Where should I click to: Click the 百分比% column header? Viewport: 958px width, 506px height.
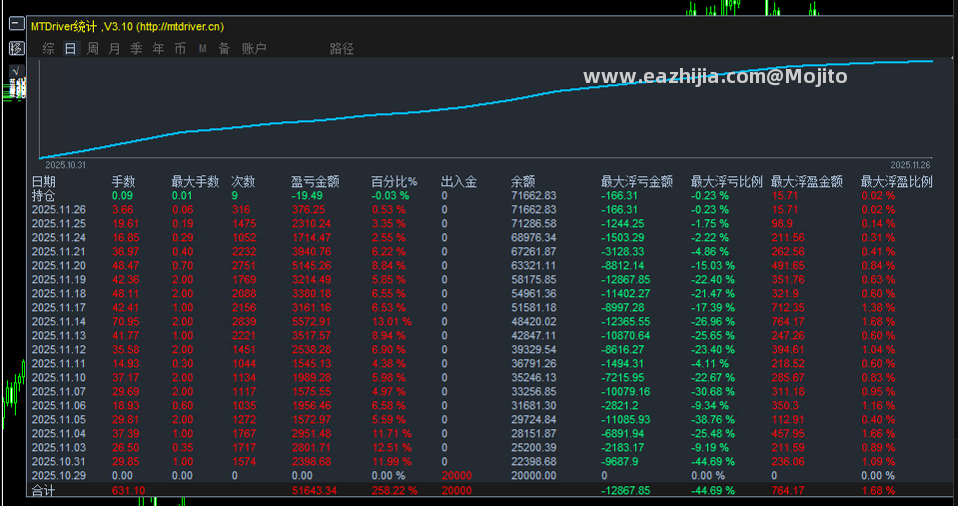pos(394,182)
